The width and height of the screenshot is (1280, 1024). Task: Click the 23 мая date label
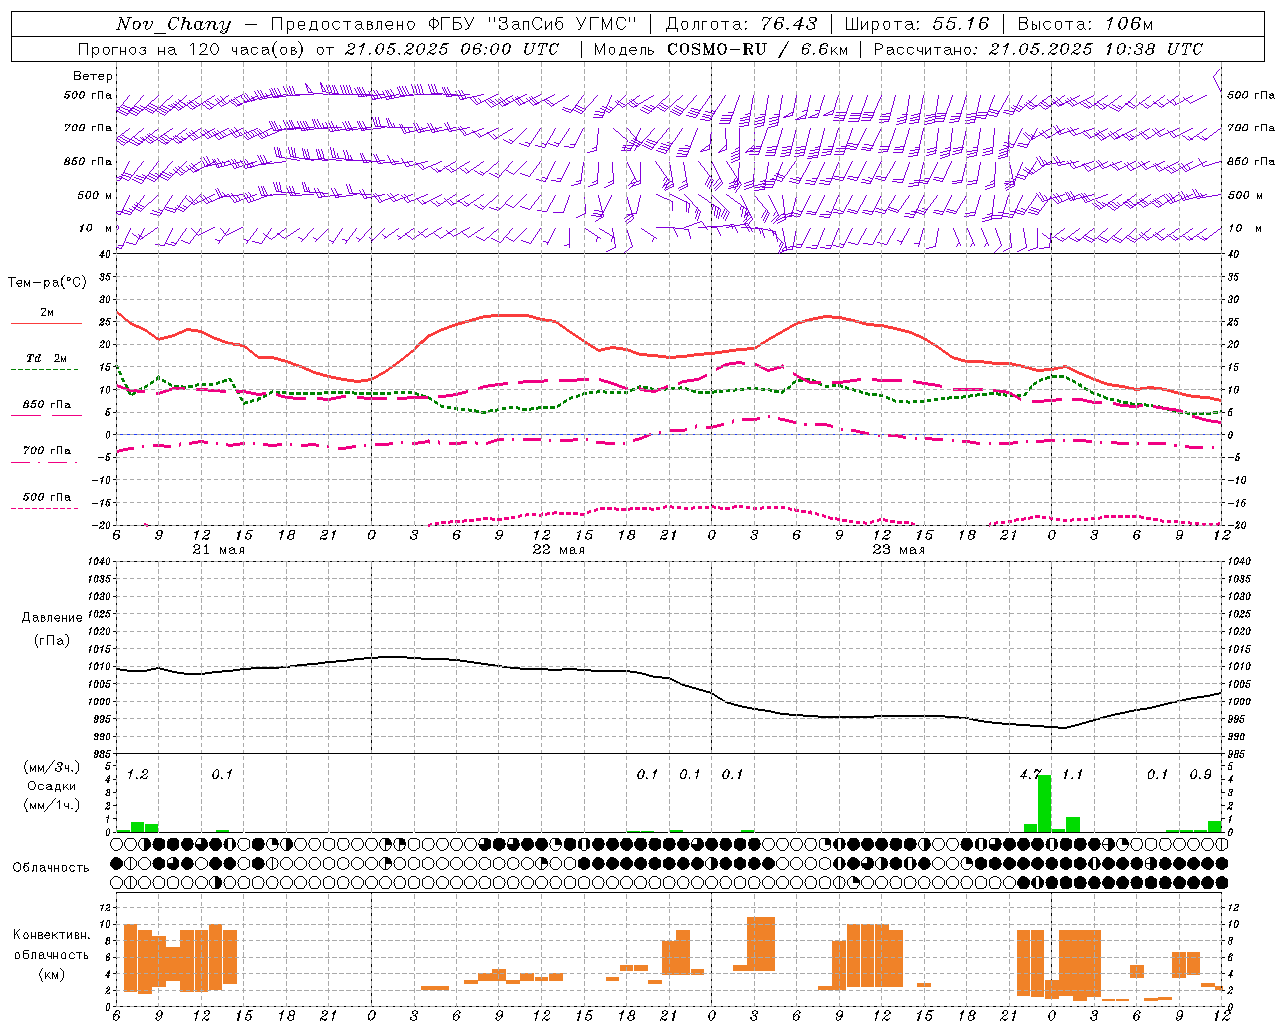click(898, 550)
